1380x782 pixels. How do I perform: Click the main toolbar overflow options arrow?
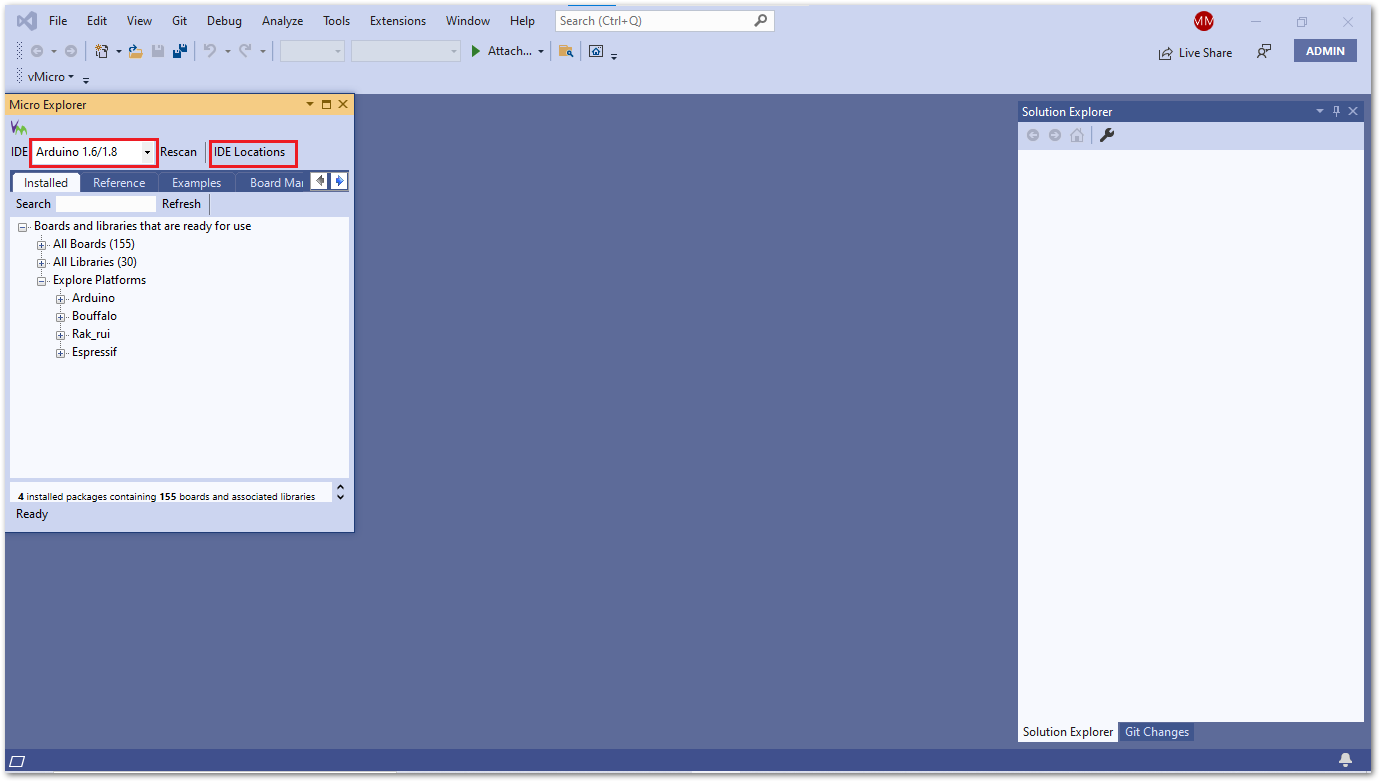tap(614, 55)
